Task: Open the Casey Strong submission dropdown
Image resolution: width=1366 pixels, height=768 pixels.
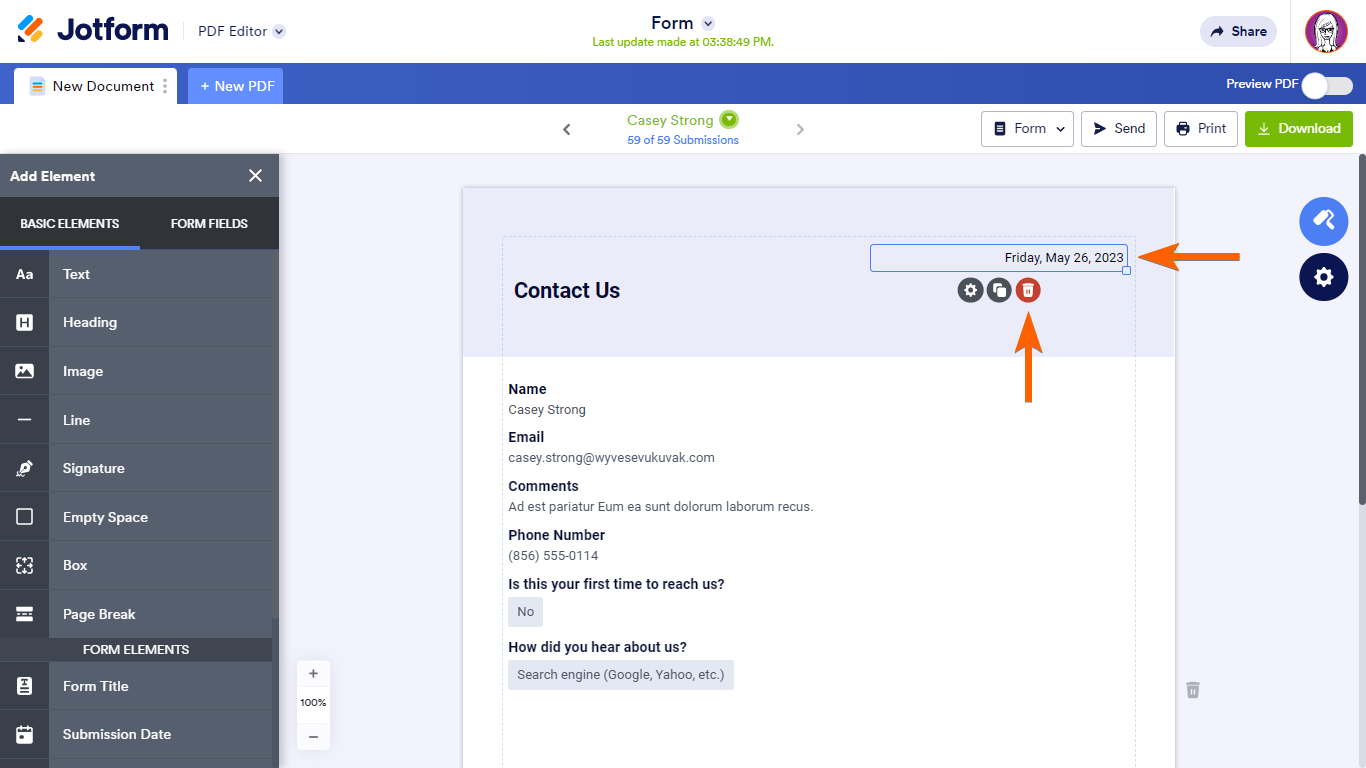Action: [x=729, y=120]
